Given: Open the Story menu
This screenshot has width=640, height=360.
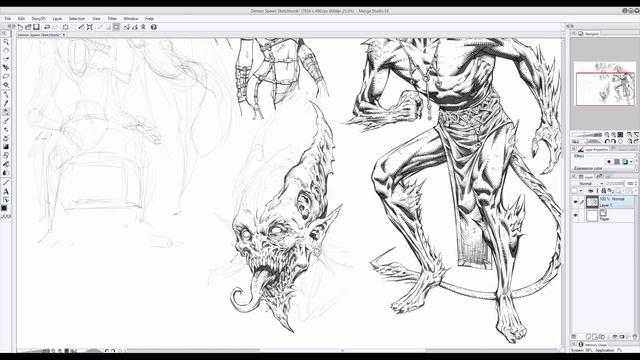Looking at the screenshot, I should [x=39, y=19].
